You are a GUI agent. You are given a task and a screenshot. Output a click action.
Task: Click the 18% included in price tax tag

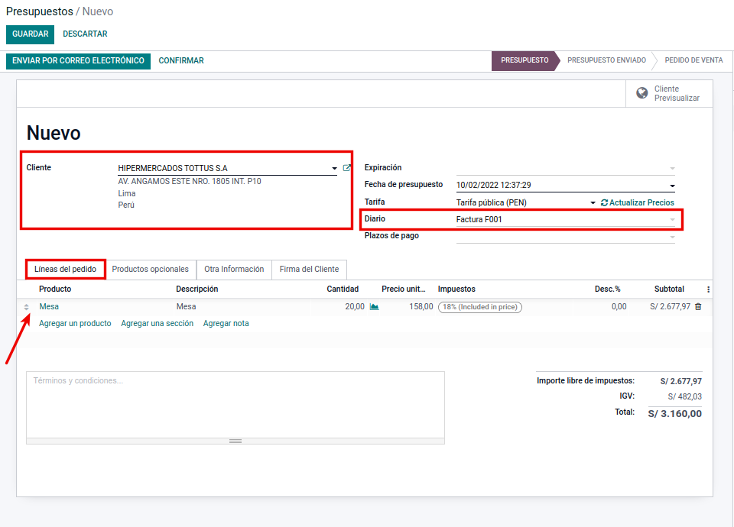tap(480, 307)
